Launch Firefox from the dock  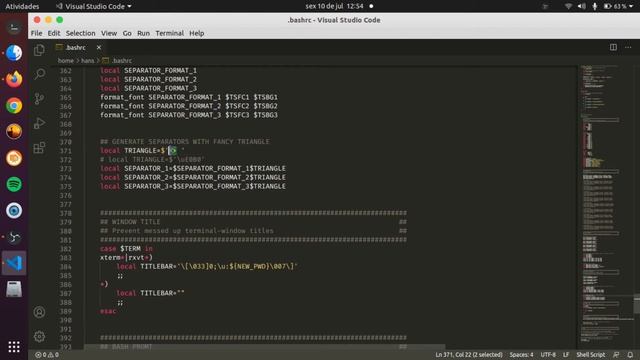[x=14, y=79]
